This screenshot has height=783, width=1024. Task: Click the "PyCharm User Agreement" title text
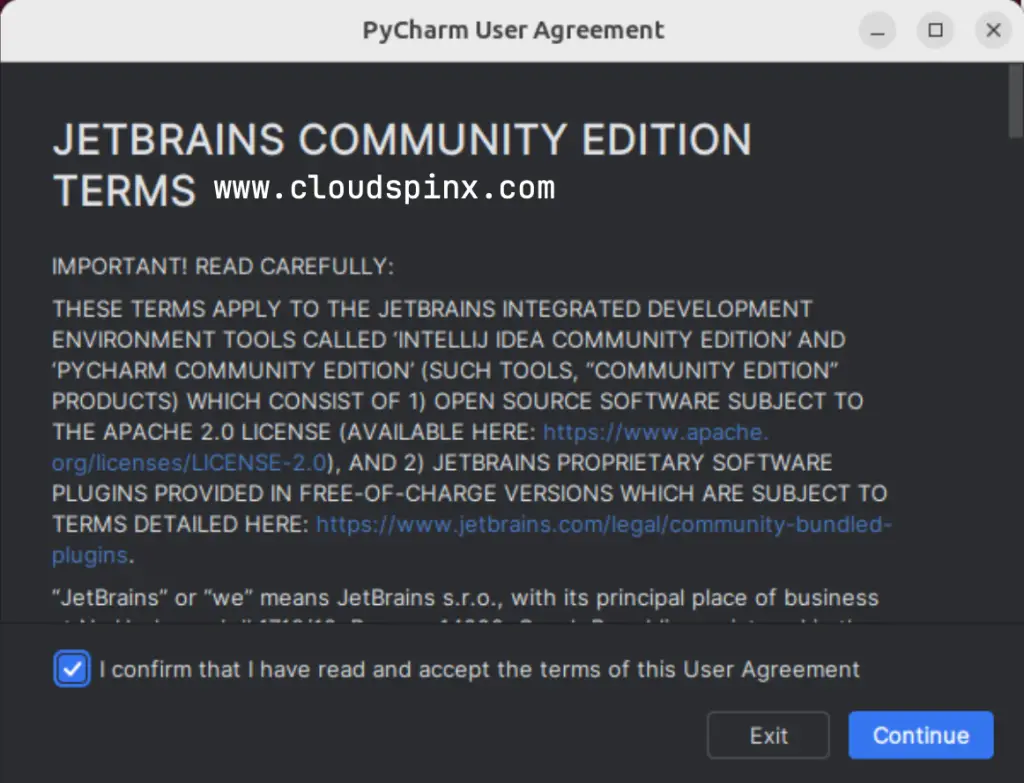click(513, 30)
